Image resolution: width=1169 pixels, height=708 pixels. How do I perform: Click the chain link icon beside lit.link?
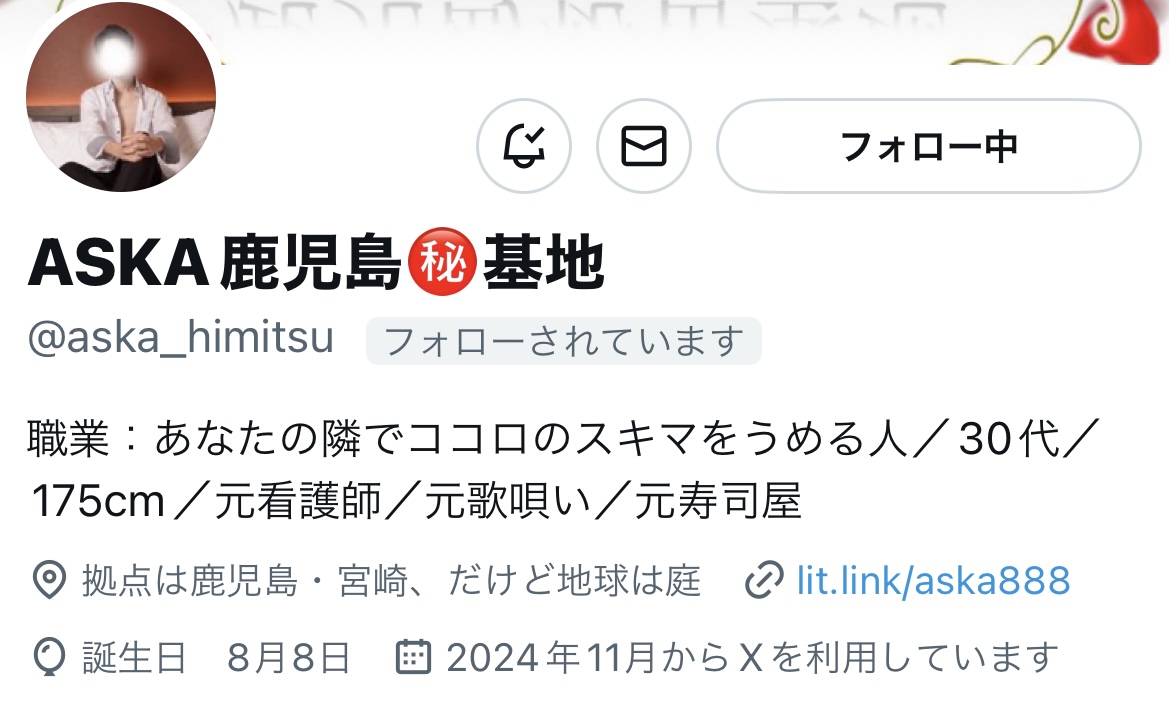tap(764, 581)
